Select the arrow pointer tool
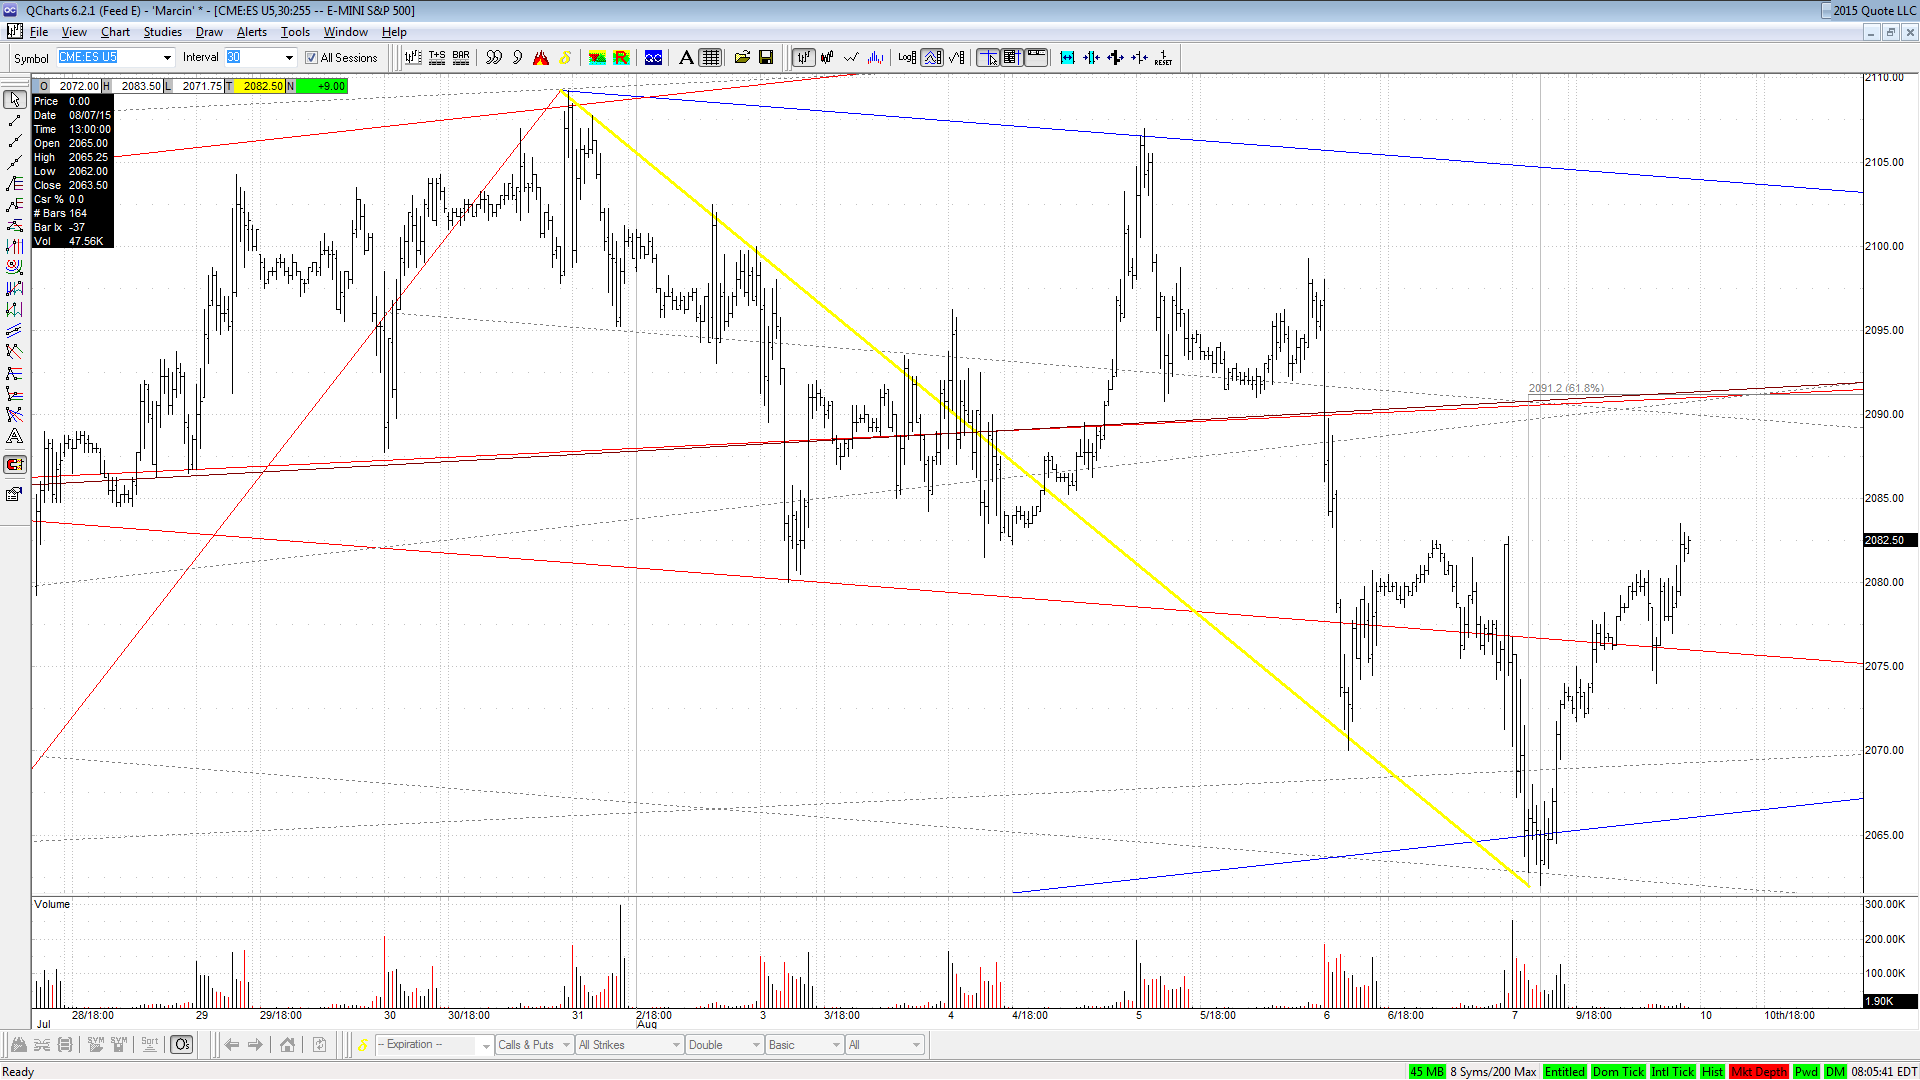The width and height of the screenshot is (1920, 1080). pyautogui.click(x=14, y=100)
